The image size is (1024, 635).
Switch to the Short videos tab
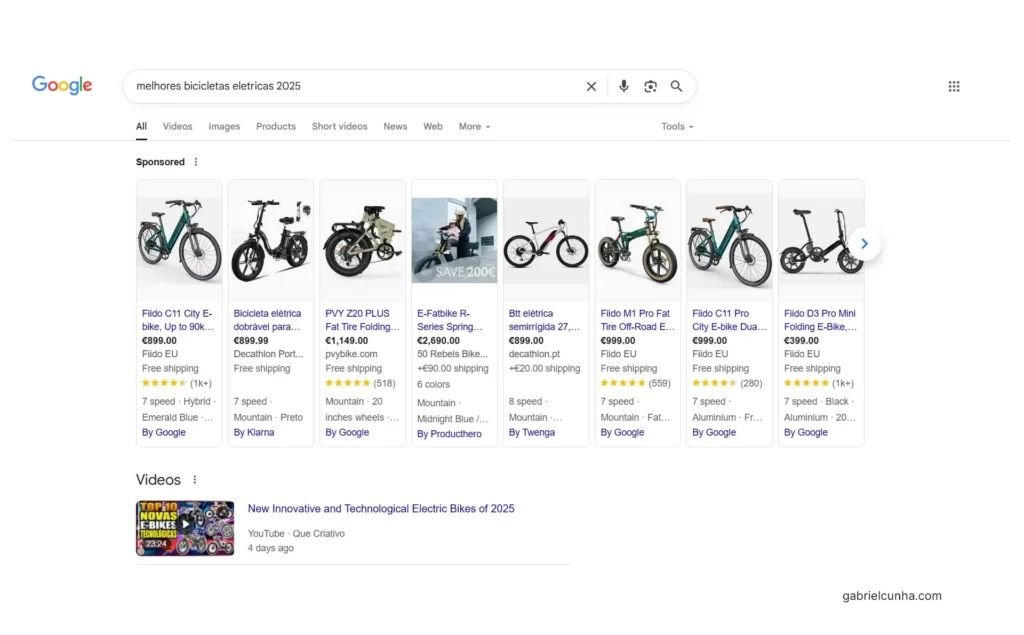coord(340,126)
